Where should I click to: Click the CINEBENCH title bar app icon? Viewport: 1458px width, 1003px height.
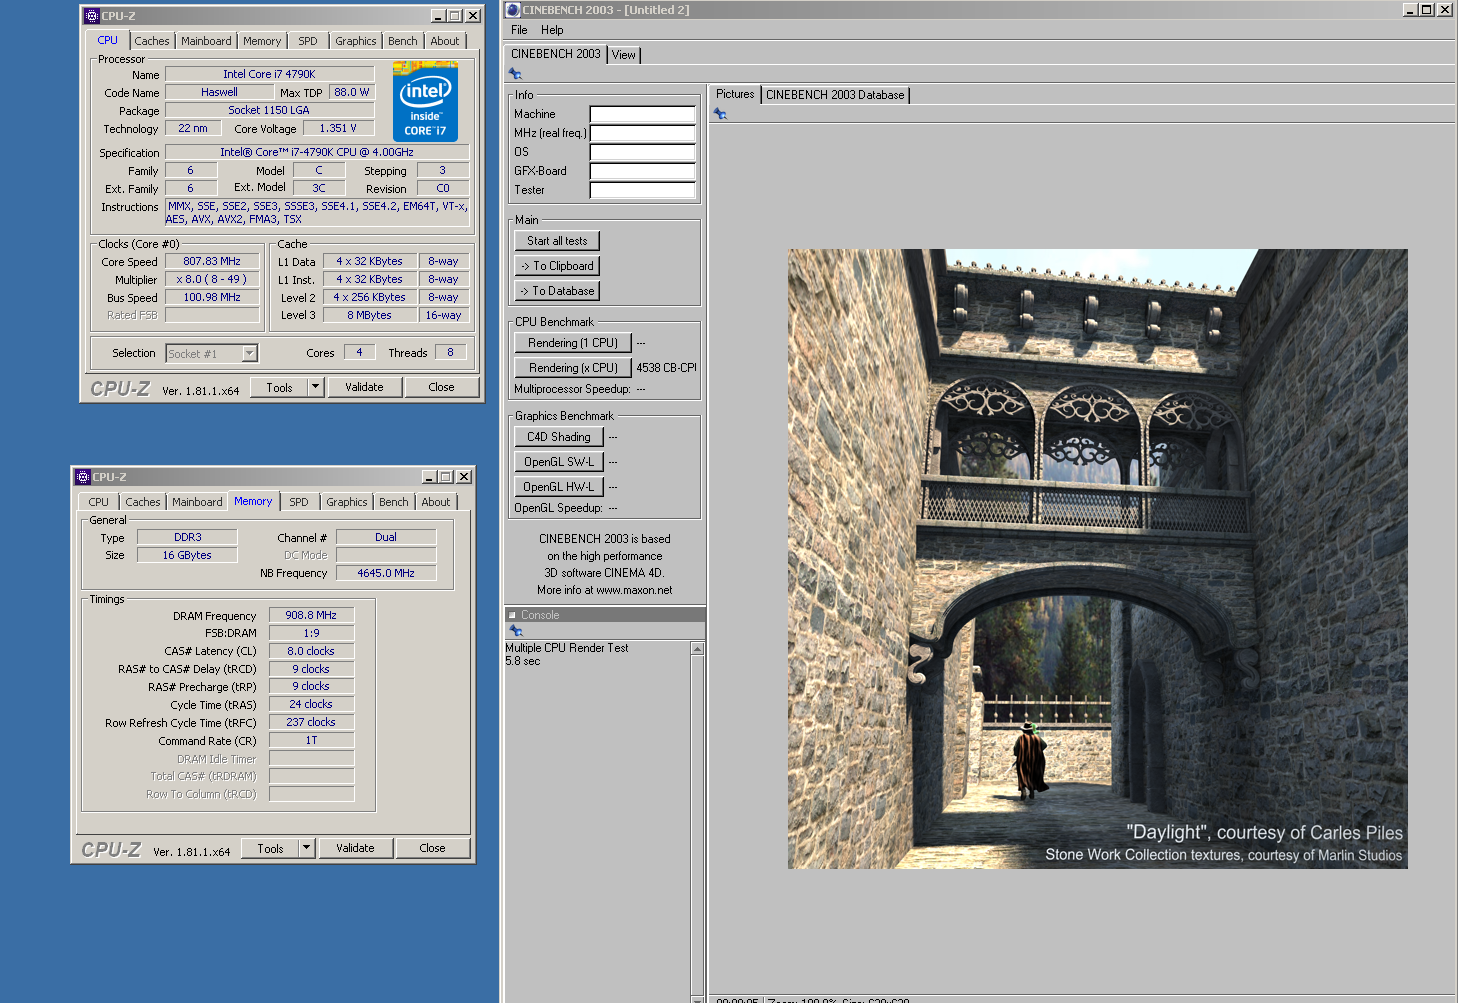tap(513, 10)
